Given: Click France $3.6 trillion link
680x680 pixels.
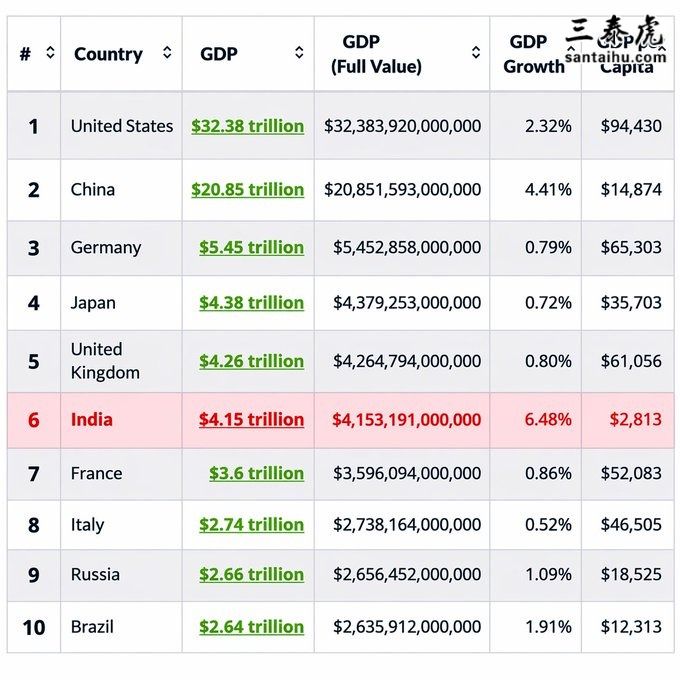Looking at the screenshot, I should coord(256,473).
